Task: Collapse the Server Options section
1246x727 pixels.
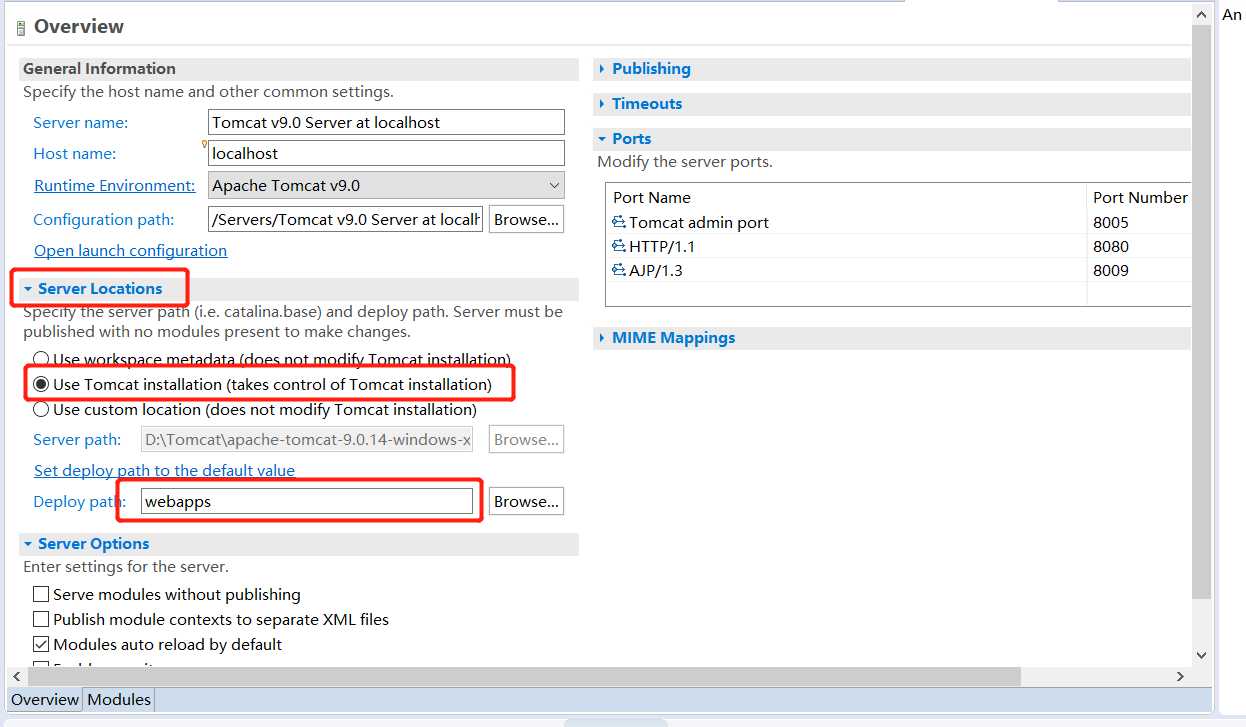Action: click(29, 544)
